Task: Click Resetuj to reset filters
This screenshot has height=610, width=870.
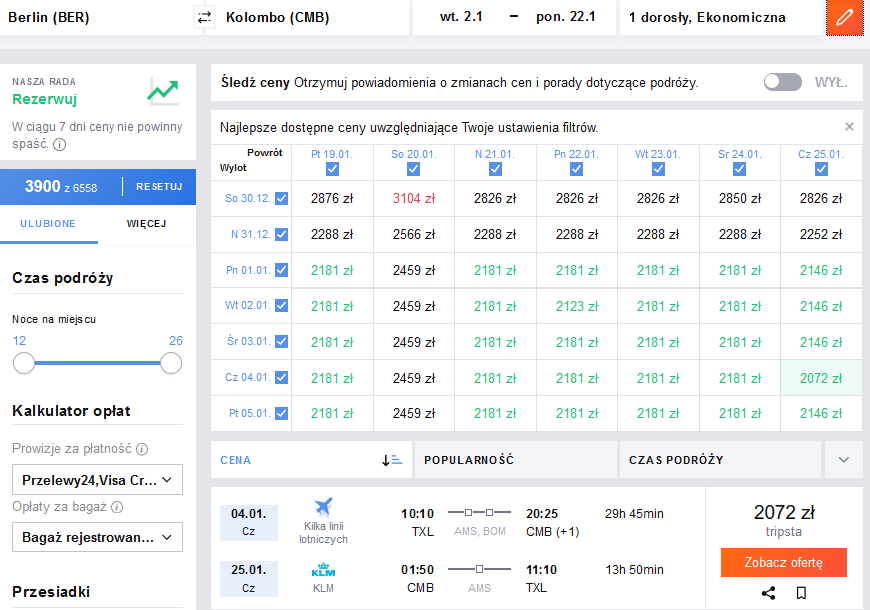Action: click(159, 186)
